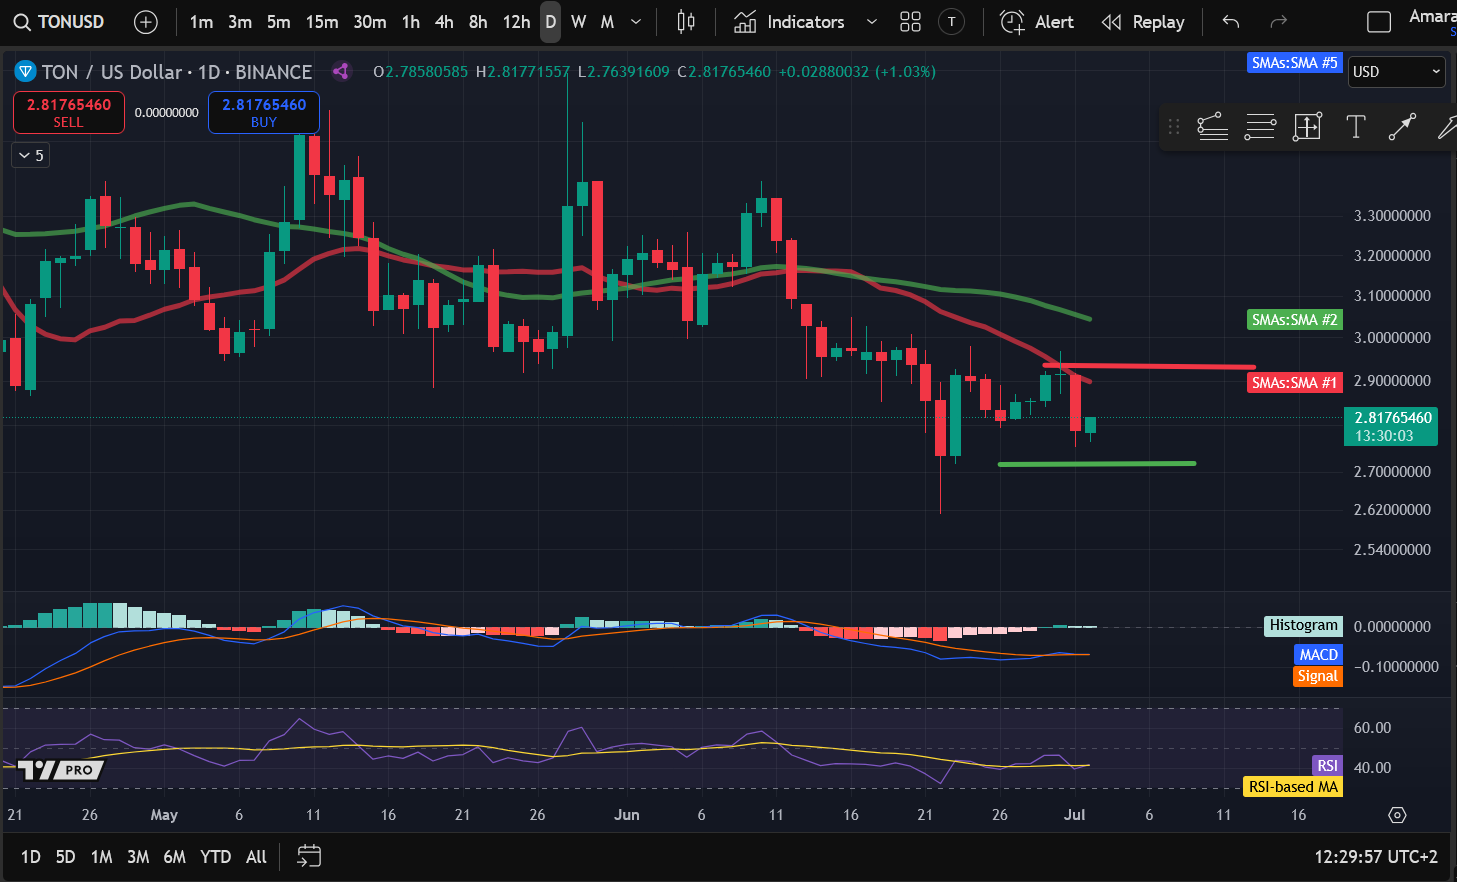1457x882 pixels.
Task: Select the 30m timeframe
Action: tap(370, 22)
